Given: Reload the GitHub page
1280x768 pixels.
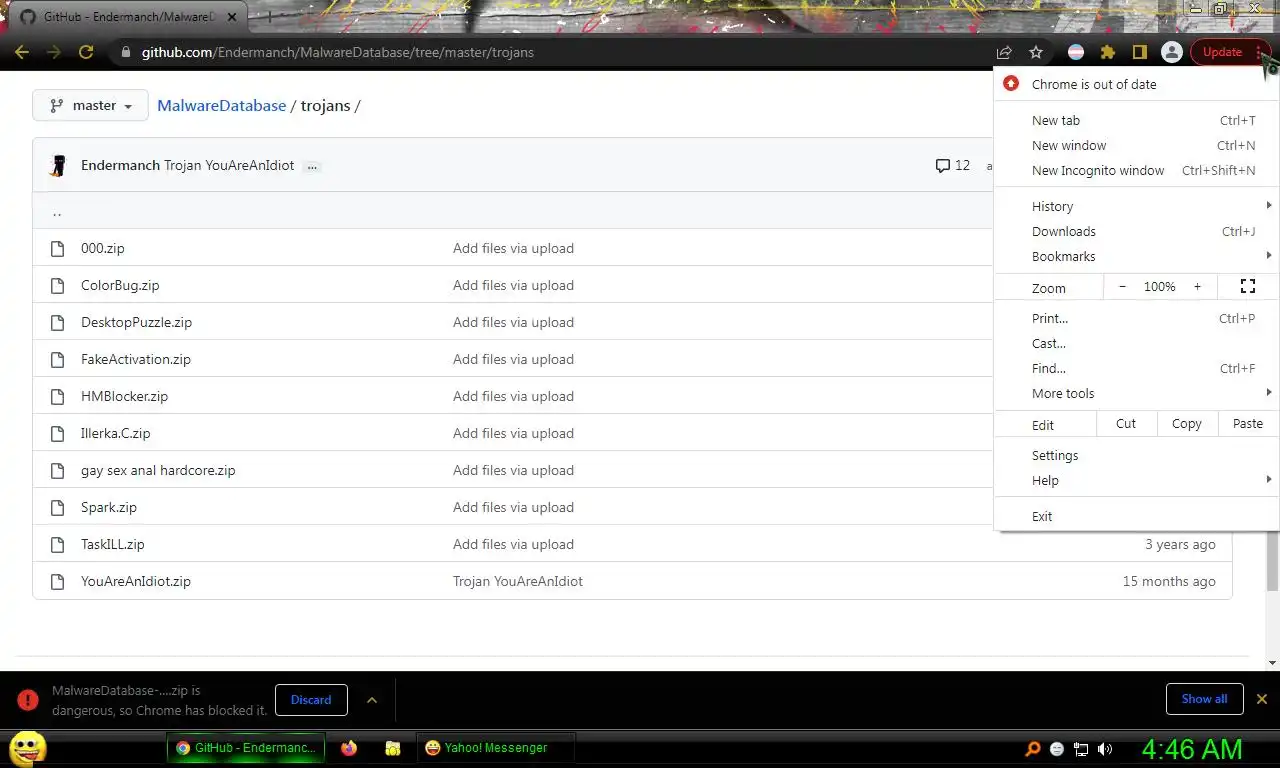Looking at the screenshot, I should 86,52.
